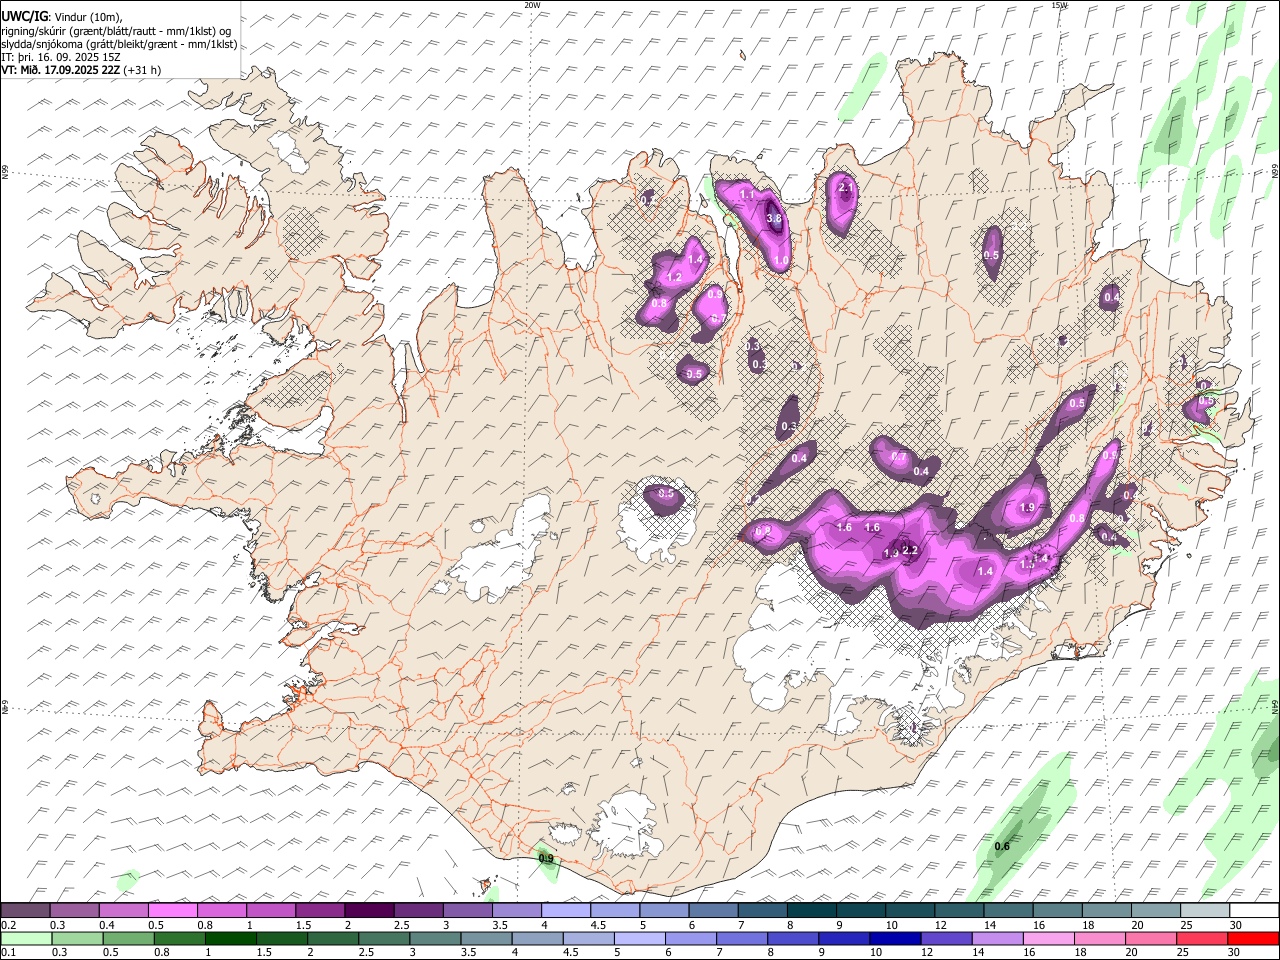Click the 0.7 value next to 0.4 in central highlands
1280x960 pixels.
898,457
